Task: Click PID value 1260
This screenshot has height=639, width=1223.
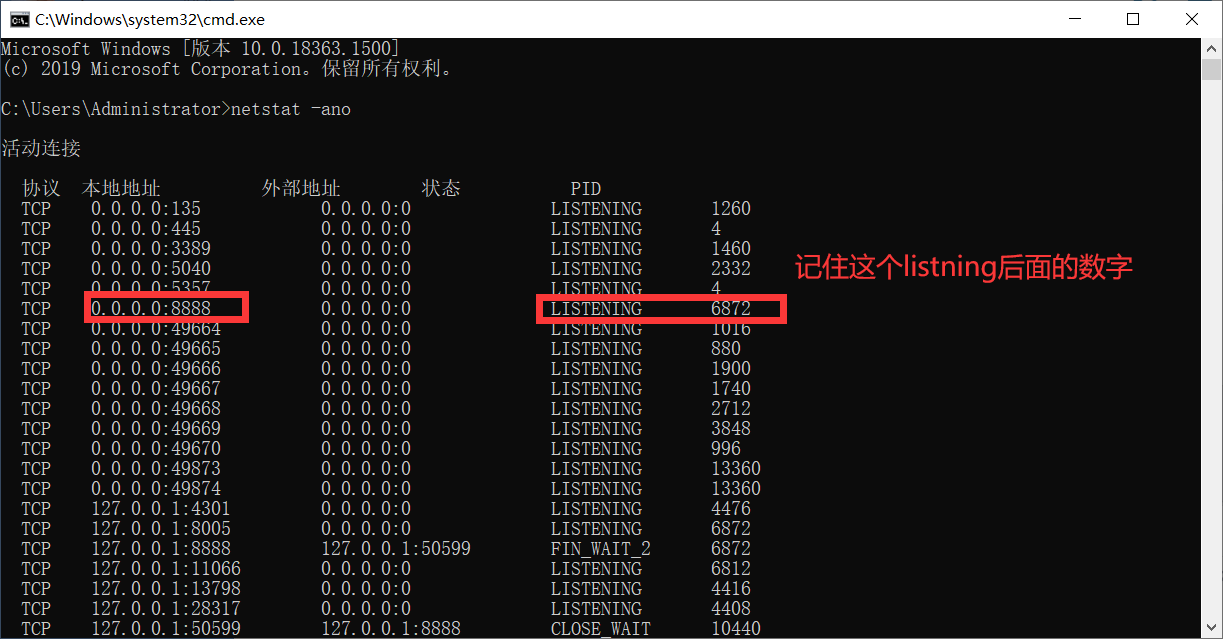Action: (x=731, y=209)
